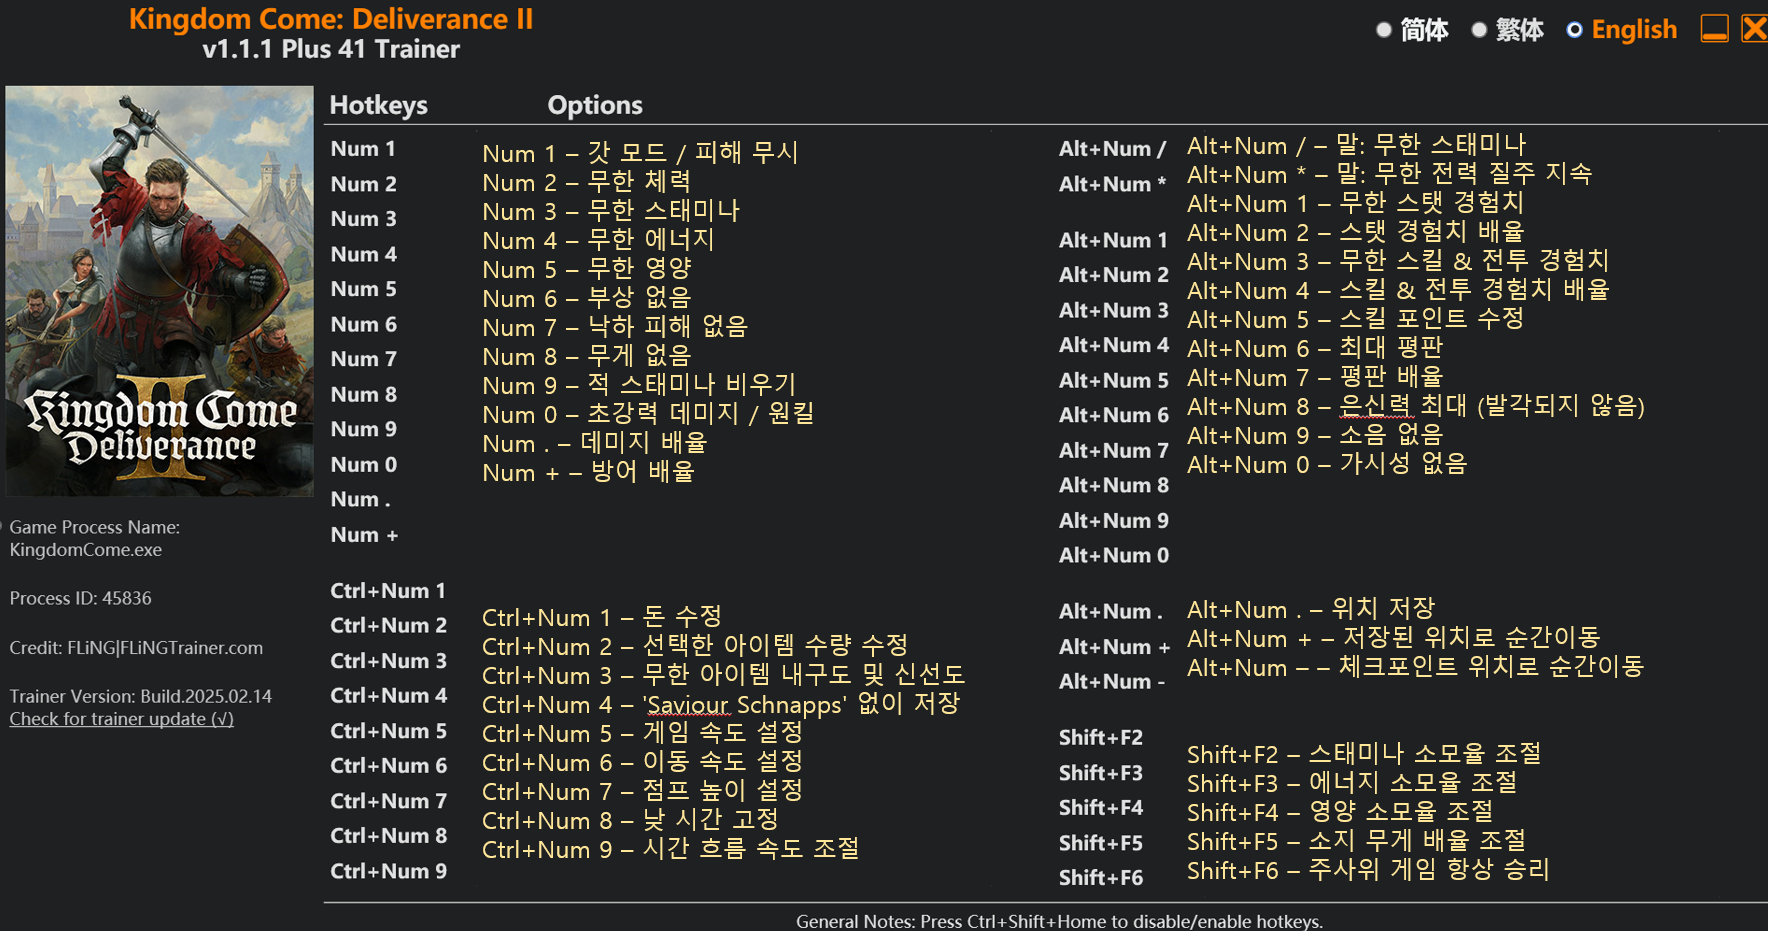Click the Alt+Num + hotkey label
Screen dimensions: 1768x931
[x=1114, y=647]
